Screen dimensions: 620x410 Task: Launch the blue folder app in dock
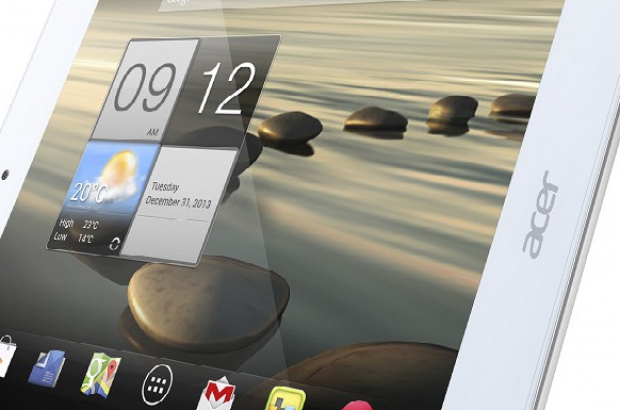coord(47,367)
